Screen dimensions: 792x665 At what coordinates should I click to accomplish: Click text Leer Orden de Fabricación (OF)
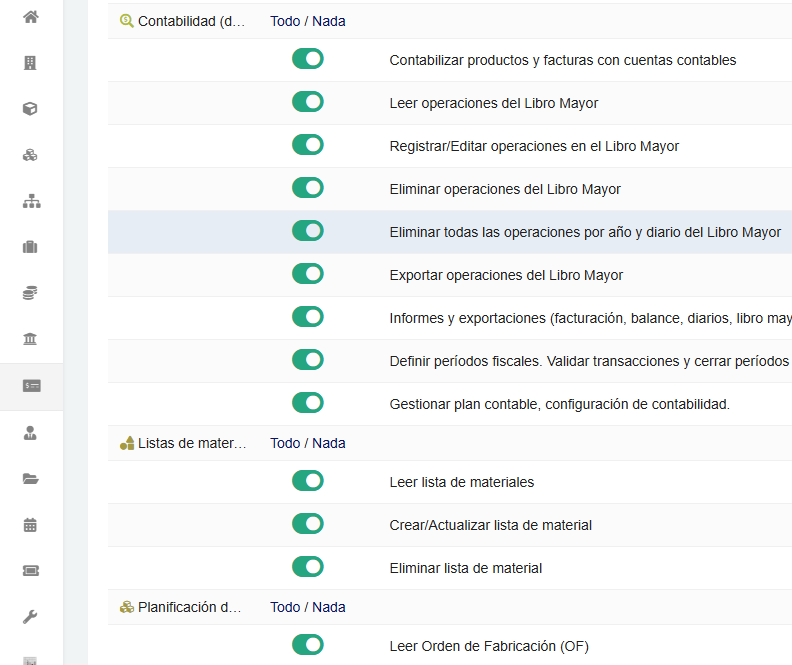(489, 646)
